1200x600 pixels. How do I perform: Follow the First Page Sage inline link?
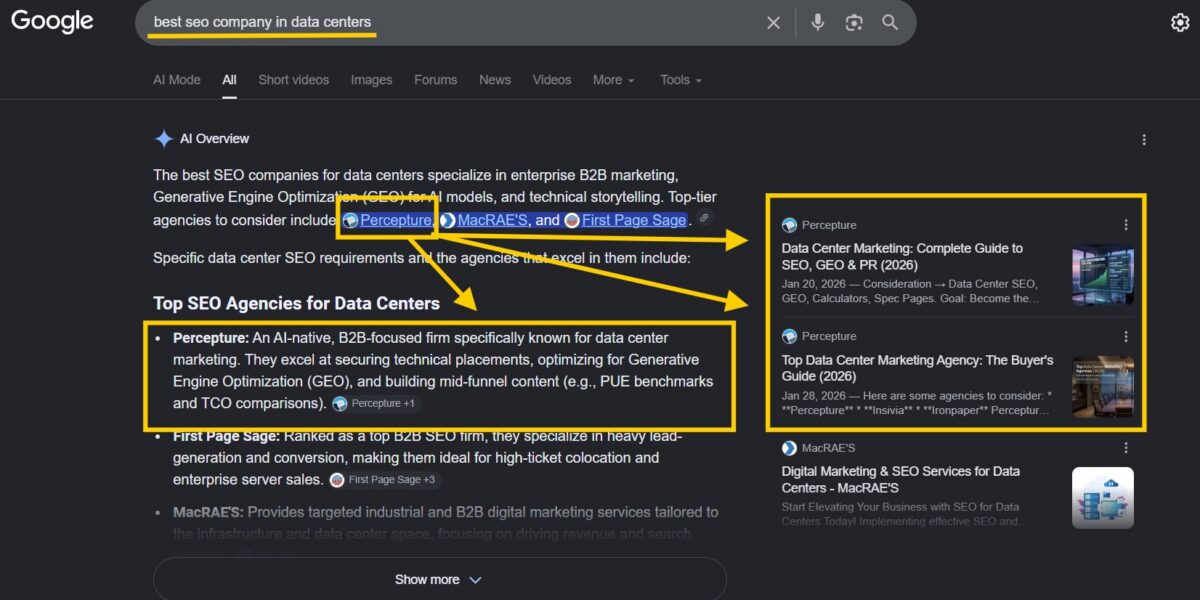(634, 220)
